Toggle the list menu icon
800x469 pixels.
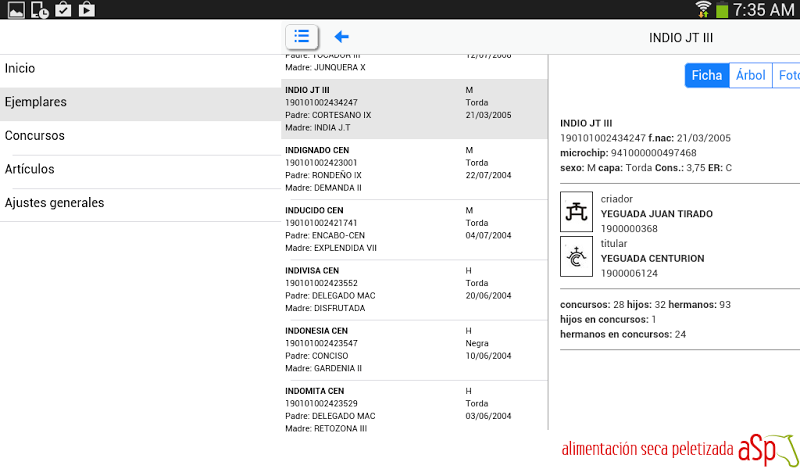pos(302,36)
